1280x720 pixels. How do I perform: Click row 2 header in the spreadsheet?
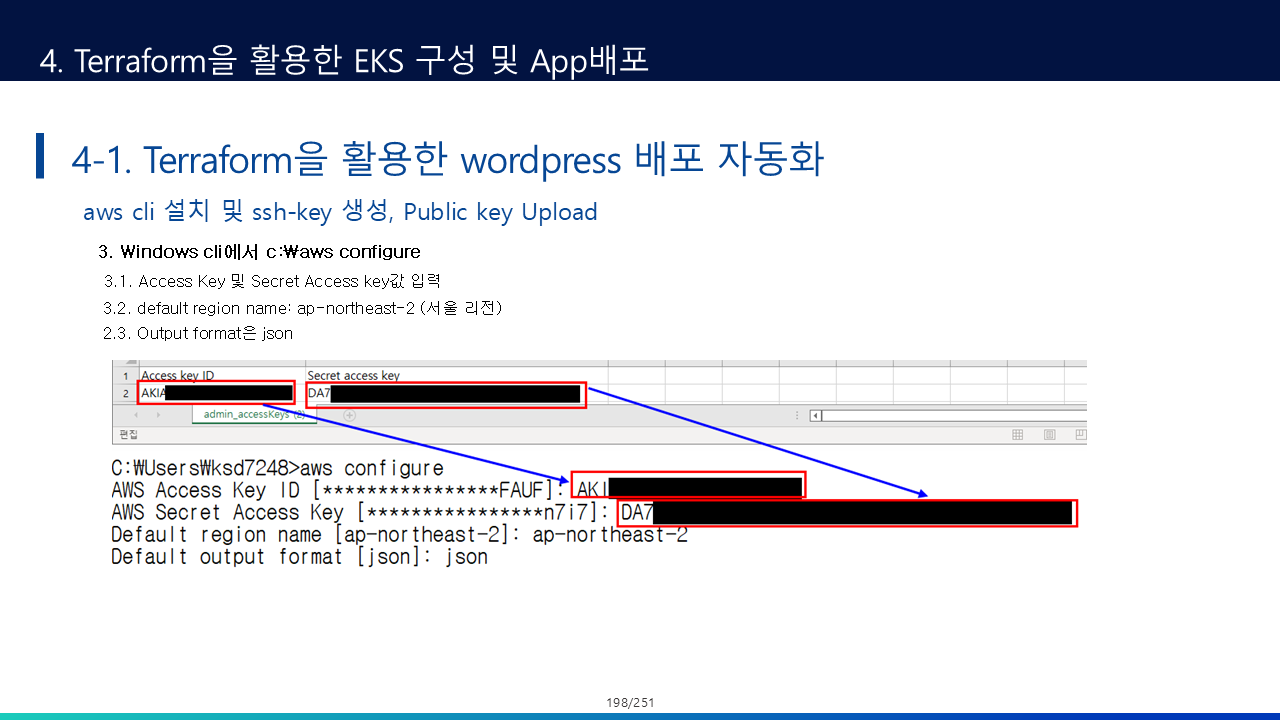(x=125, y=393)
